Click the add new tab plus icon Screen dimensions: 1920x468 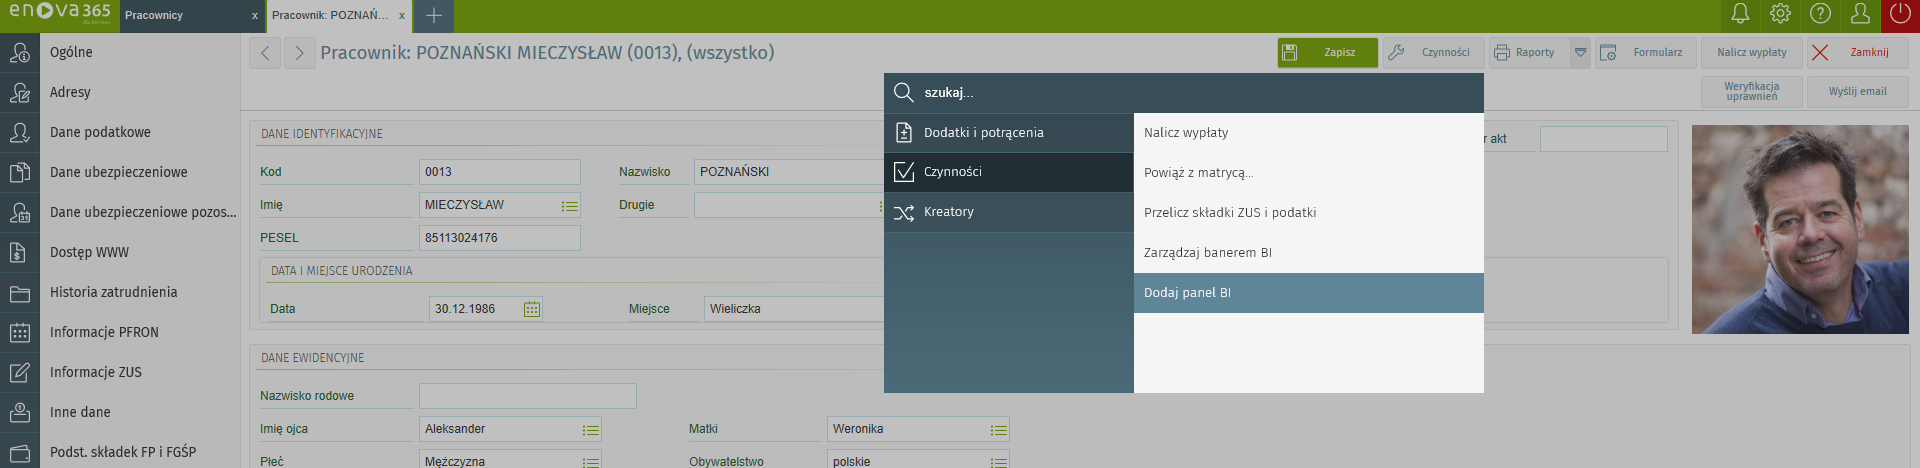click(x=434, y=16)
